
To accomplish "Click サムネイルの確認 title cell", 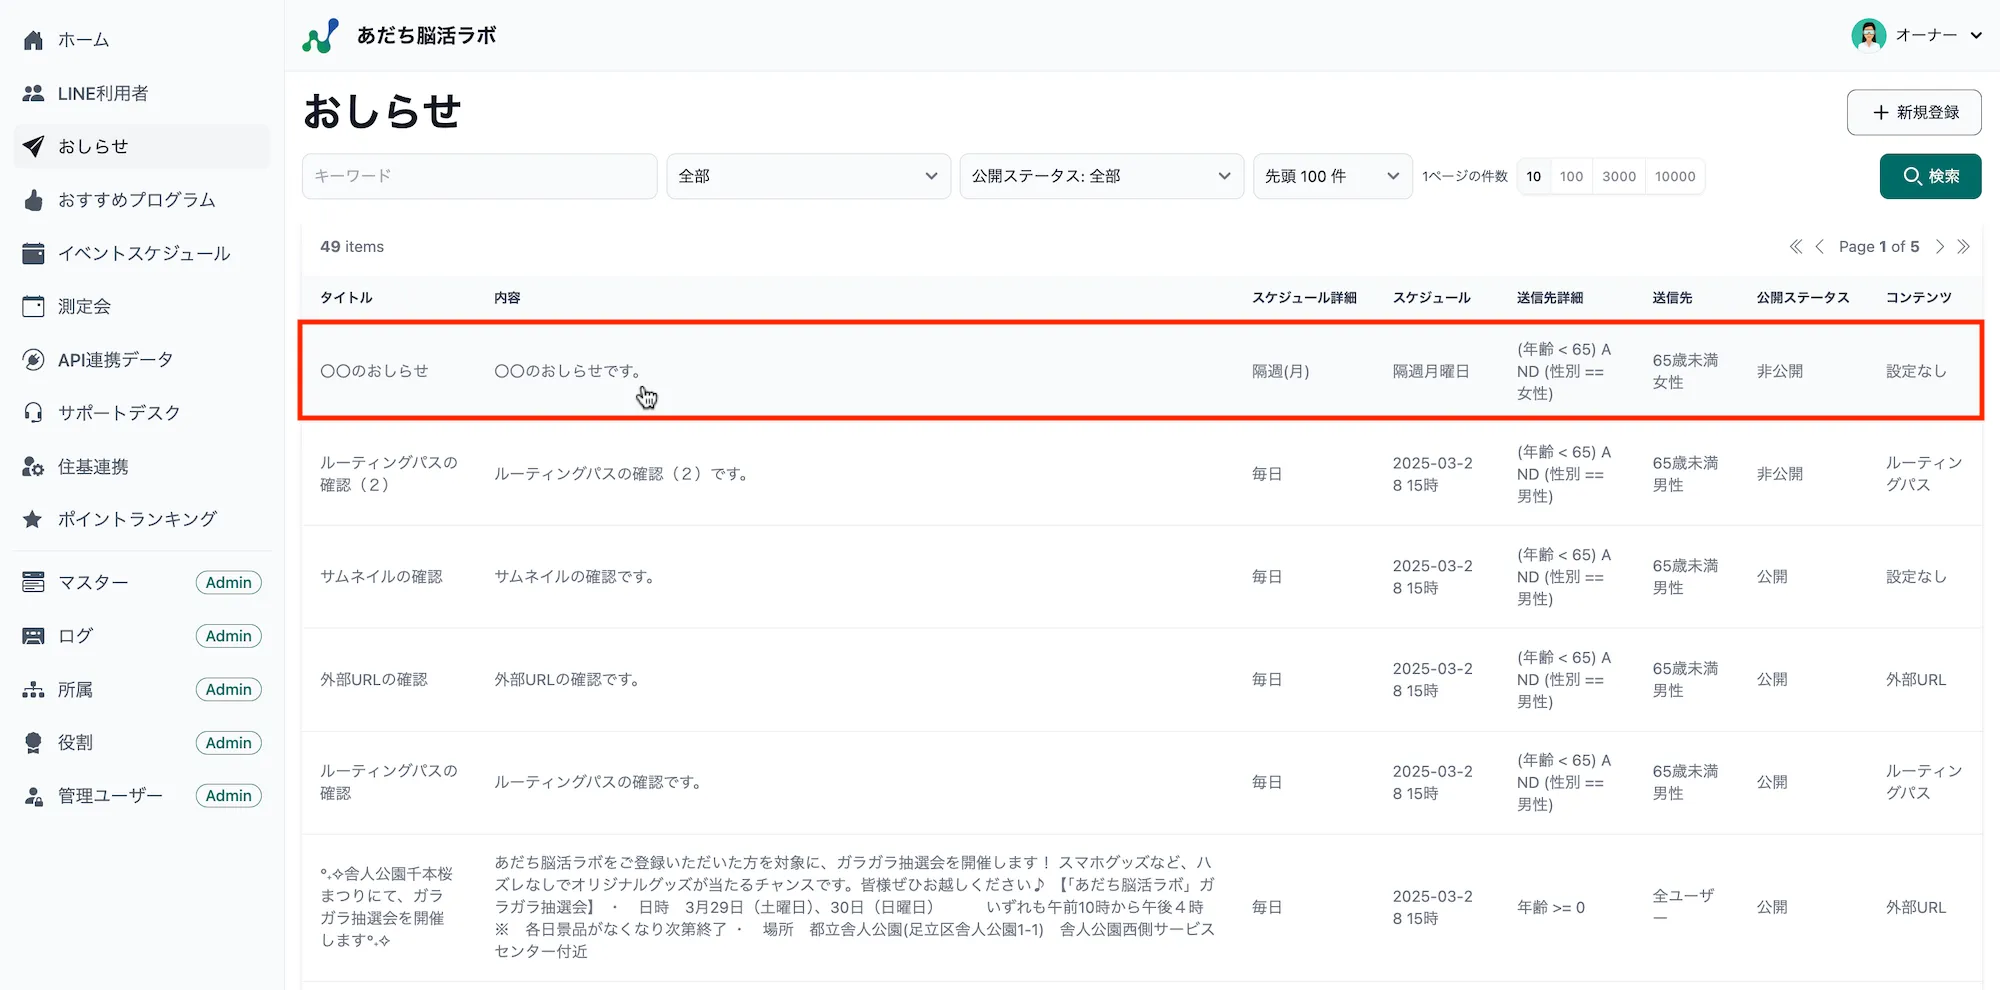I will [x=381, y=577].
